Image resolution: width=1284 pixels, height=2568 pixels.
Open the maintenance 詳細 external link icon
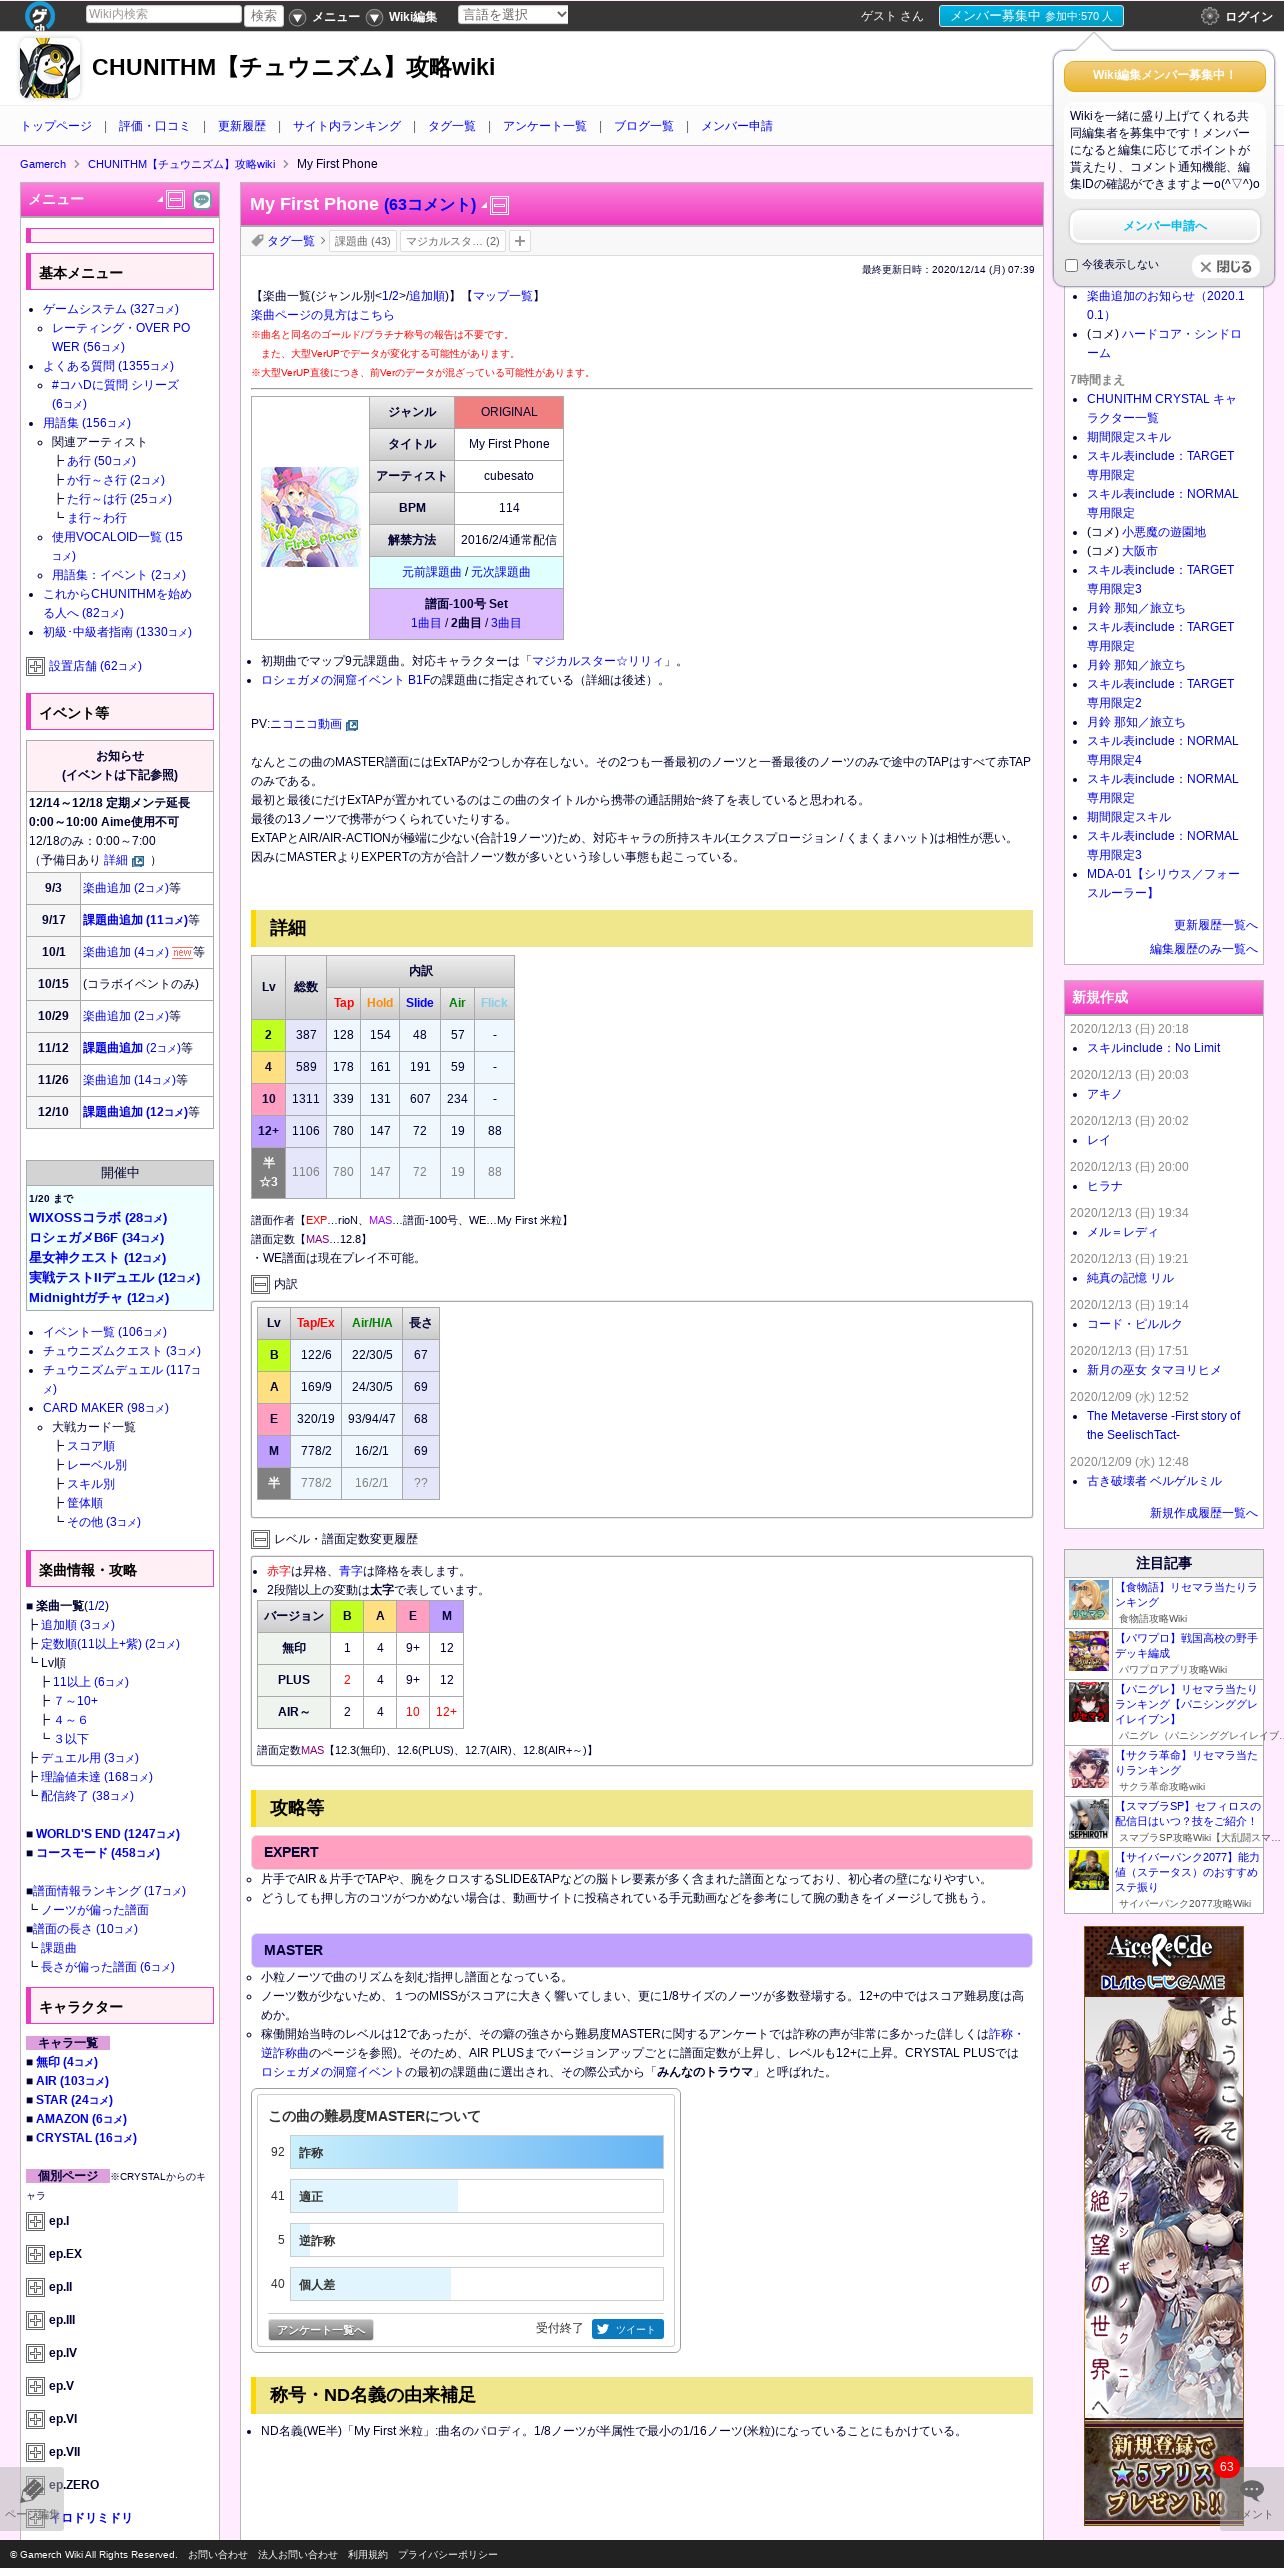pyautogui.click(x=138, y=861)
